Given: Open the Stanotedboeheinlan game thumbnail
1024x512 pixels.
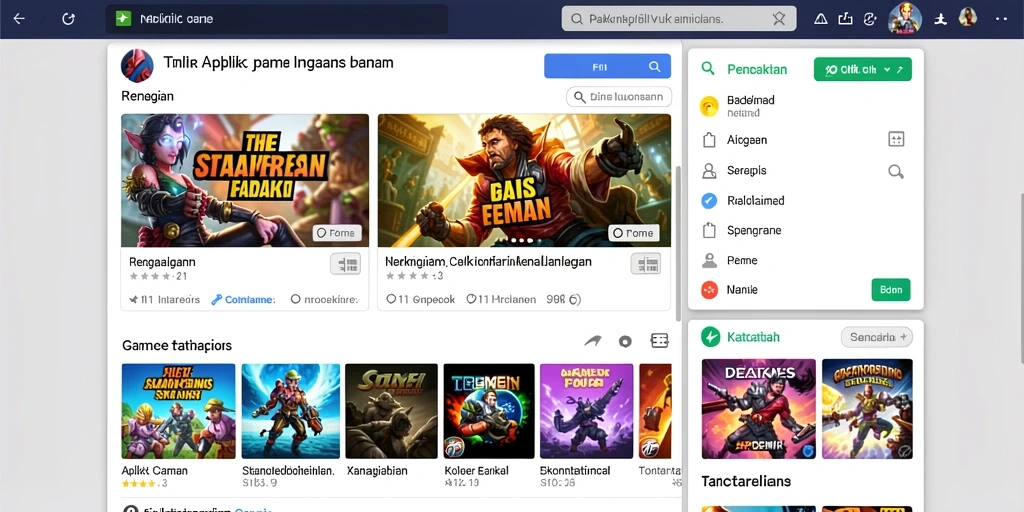Looking at the screenshot, I should (291, 411).
